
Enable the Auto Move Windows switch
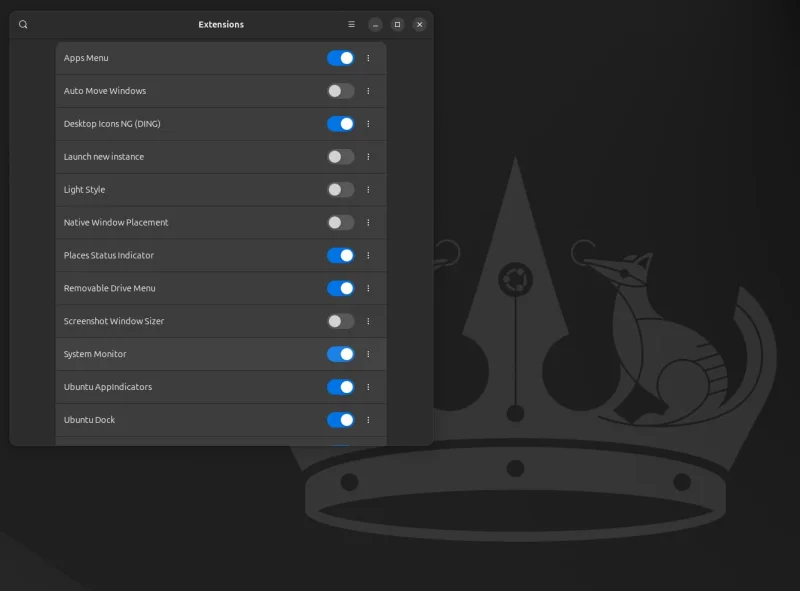[x=341, y=91]
